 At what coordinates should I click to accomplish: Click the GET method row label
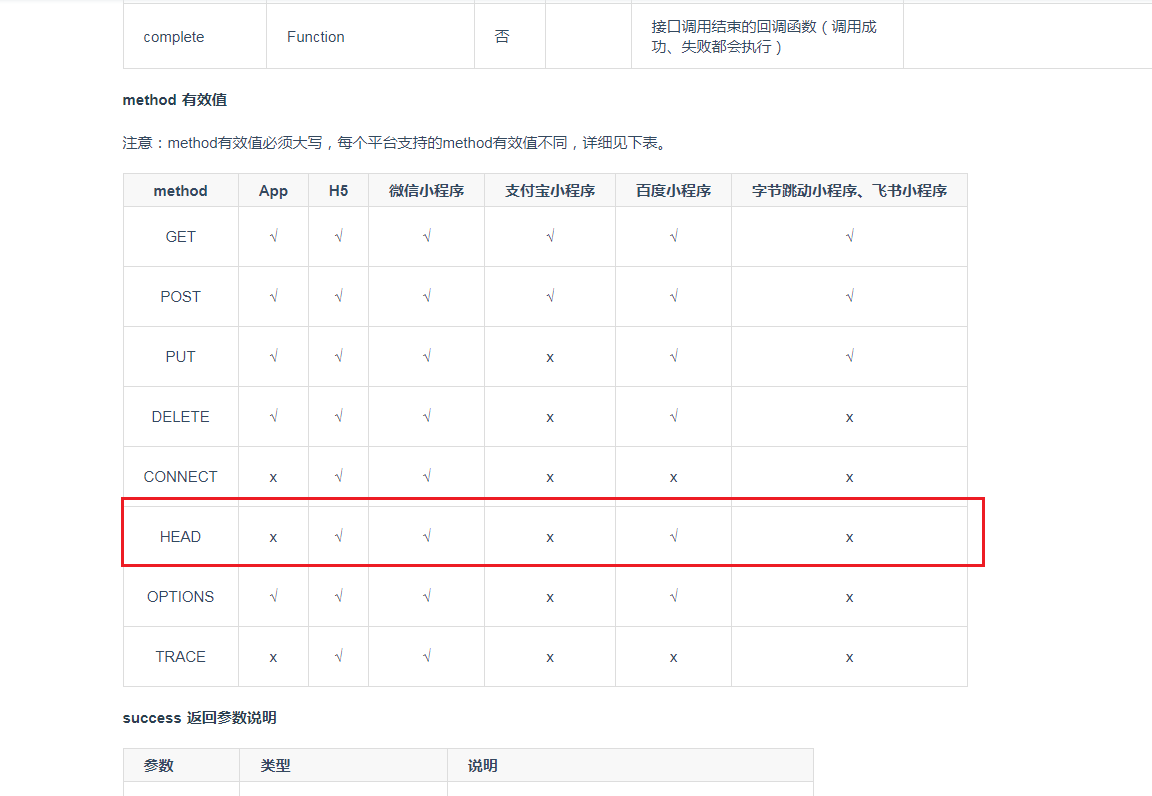point(180,237)
